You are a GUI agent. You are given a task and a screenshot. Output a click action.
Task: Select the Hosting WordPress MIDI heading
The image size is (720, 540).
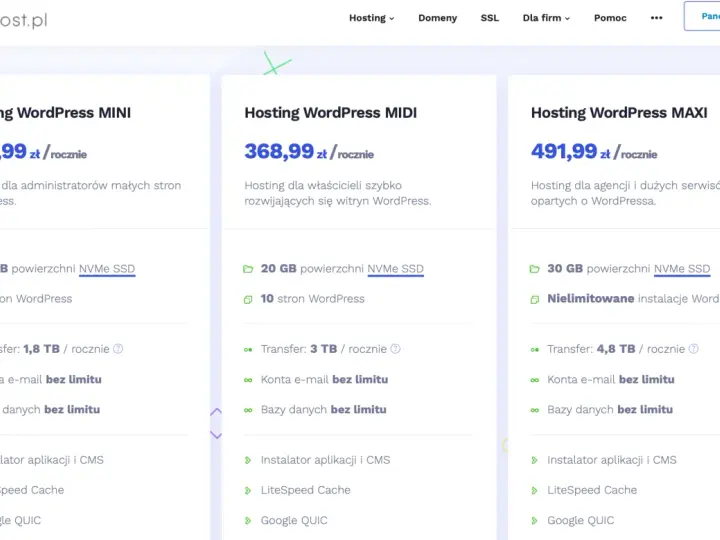(x=331, y=113)
